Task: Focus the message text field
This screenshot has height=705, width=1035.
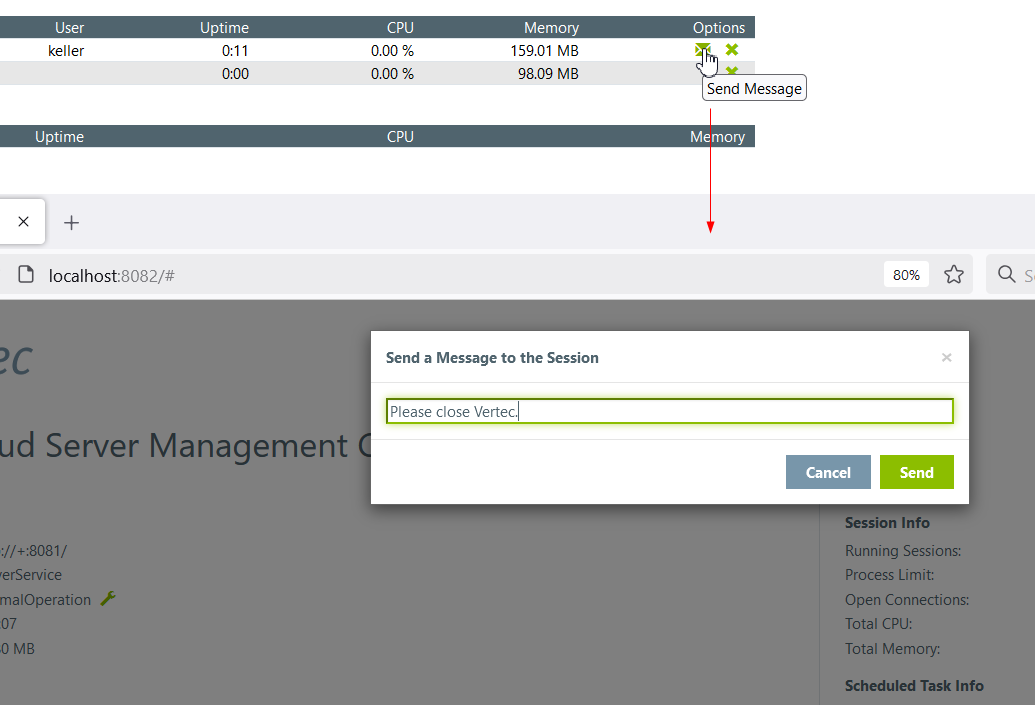Action: 669,411
